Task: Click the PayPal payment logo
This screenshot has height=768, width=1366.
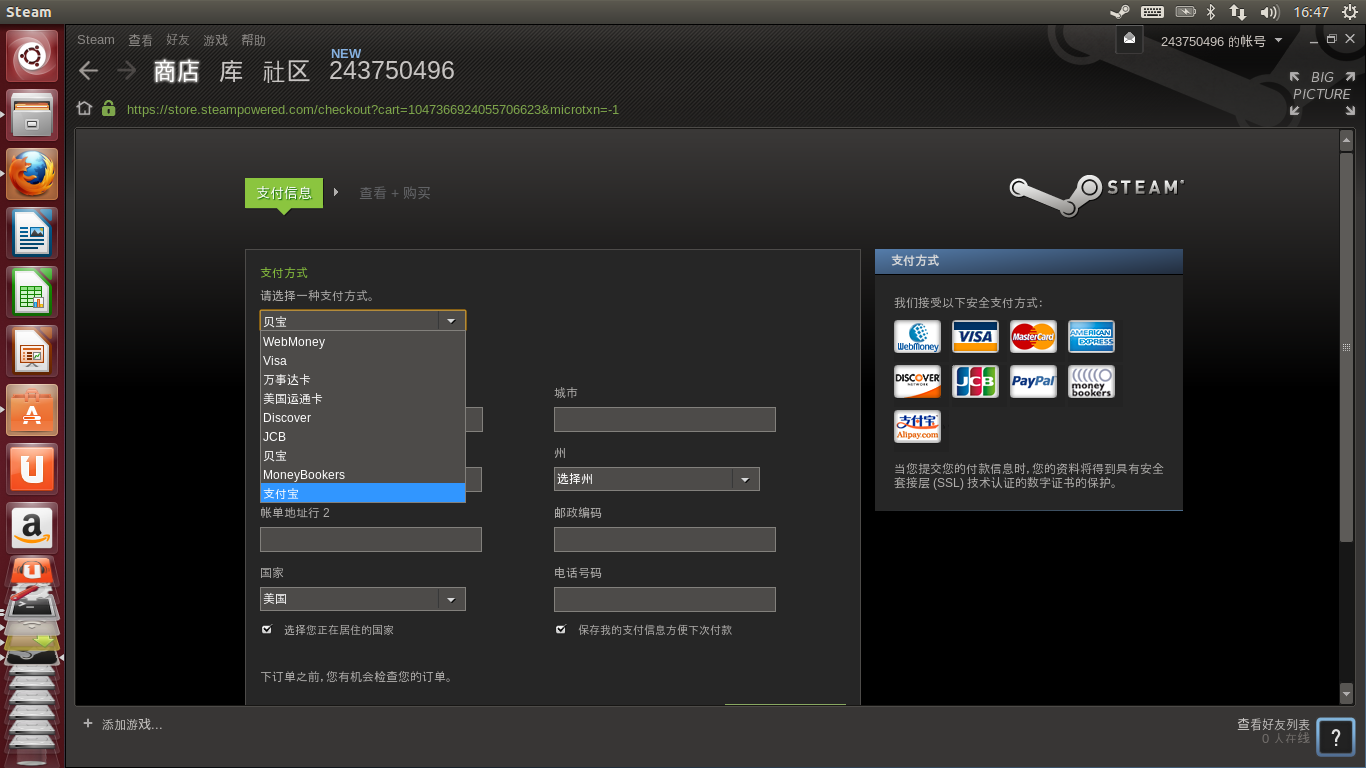Action: coord(1033,381)
